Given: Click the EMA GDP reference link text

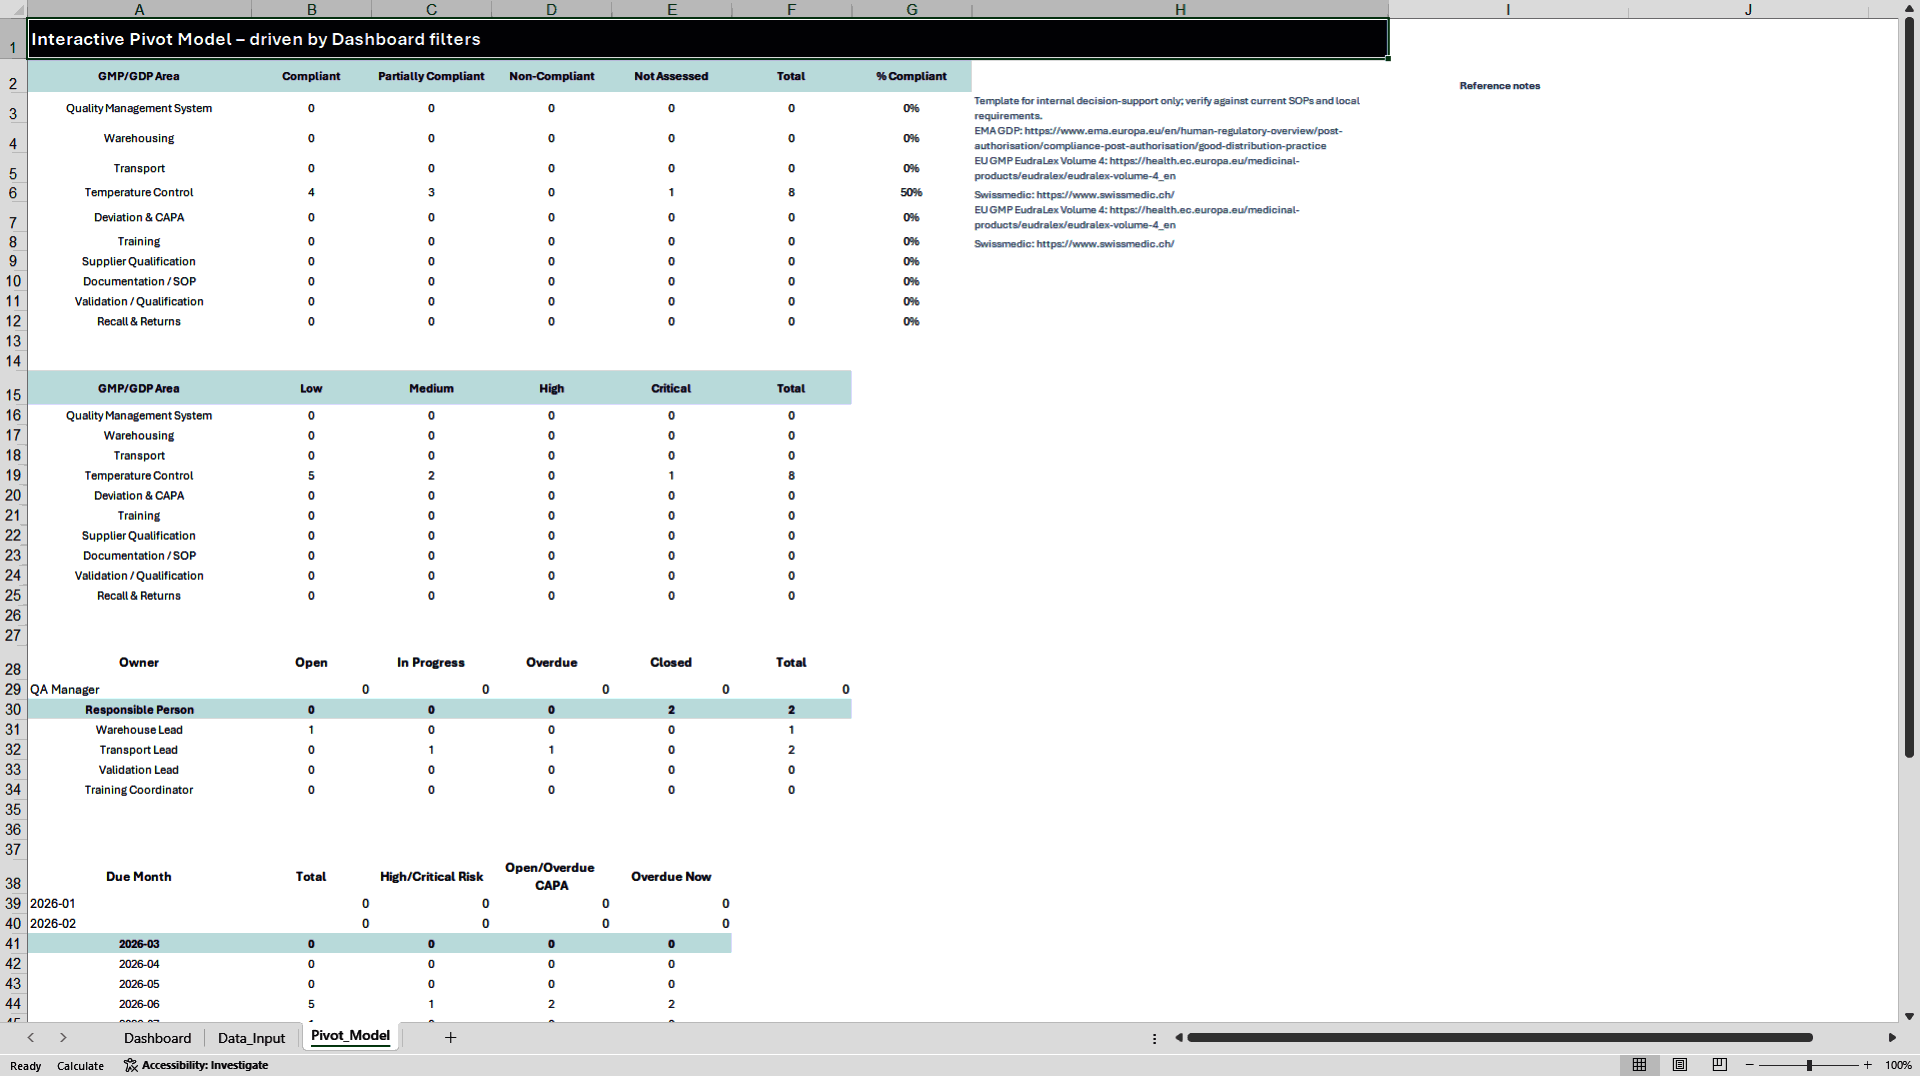Looking at the screenshot, I should (x=1159, y=138).
